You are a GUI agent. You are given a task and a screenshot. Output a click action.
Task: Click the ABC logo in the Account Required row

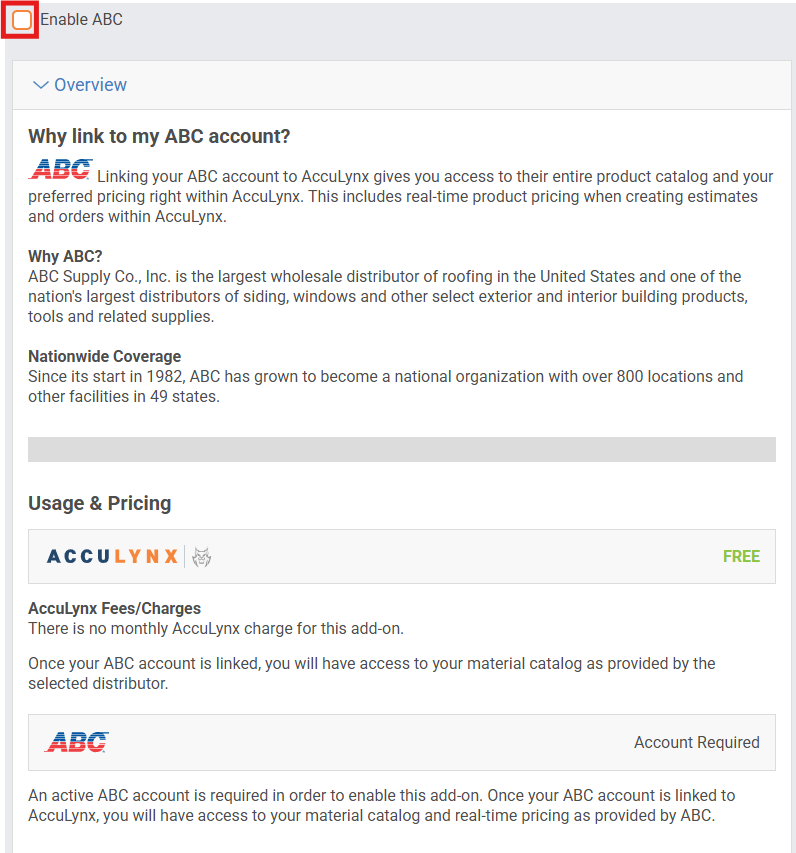[77, 742]
